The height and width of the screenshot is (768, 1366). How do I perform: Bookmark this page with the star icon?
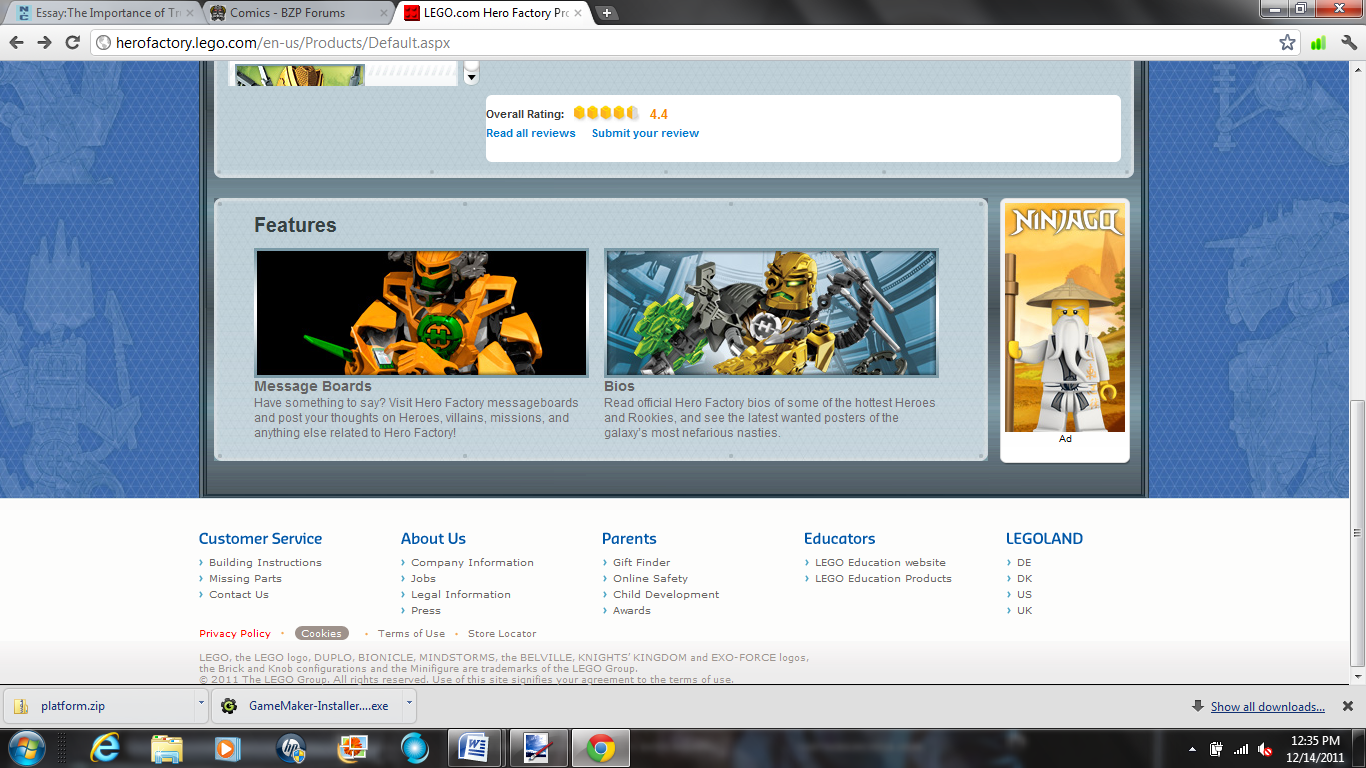click(1287, 43)
